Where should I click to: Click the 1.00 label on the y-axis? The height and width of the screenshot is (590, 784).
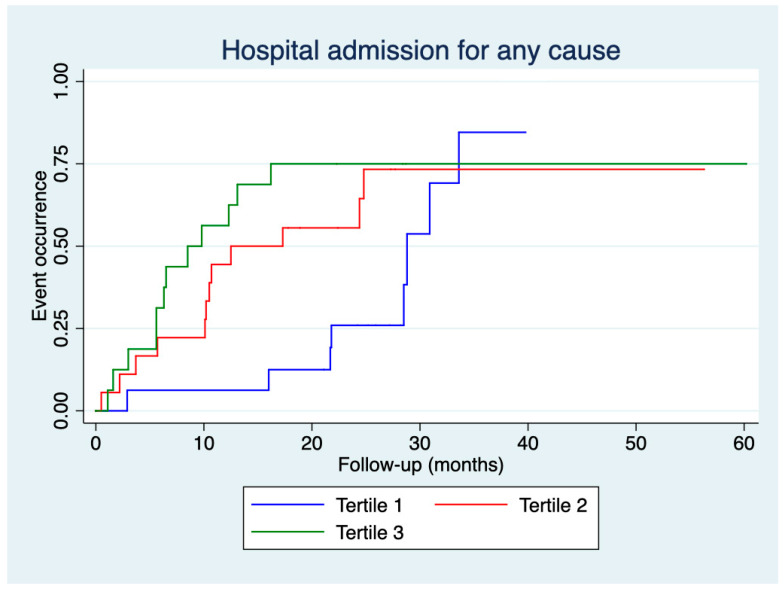(x=60, y=81)
